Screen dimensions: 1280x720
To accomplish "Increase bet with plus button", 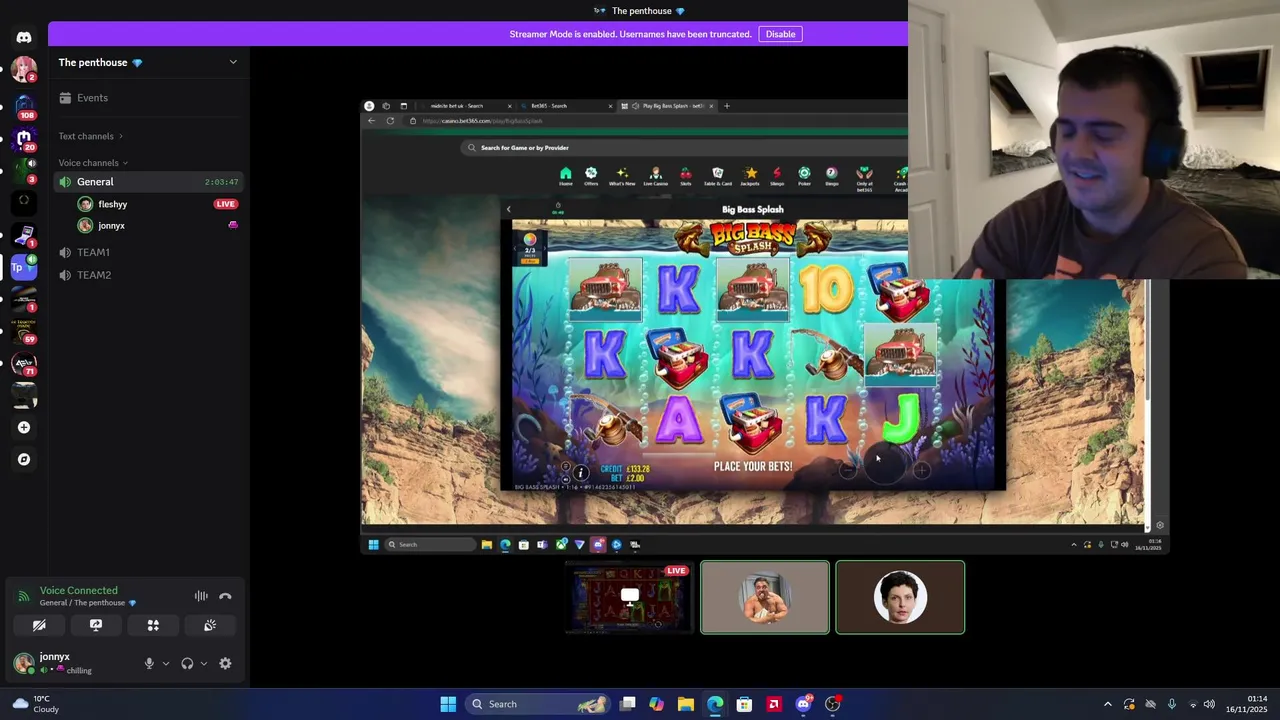I will [921, 469].
